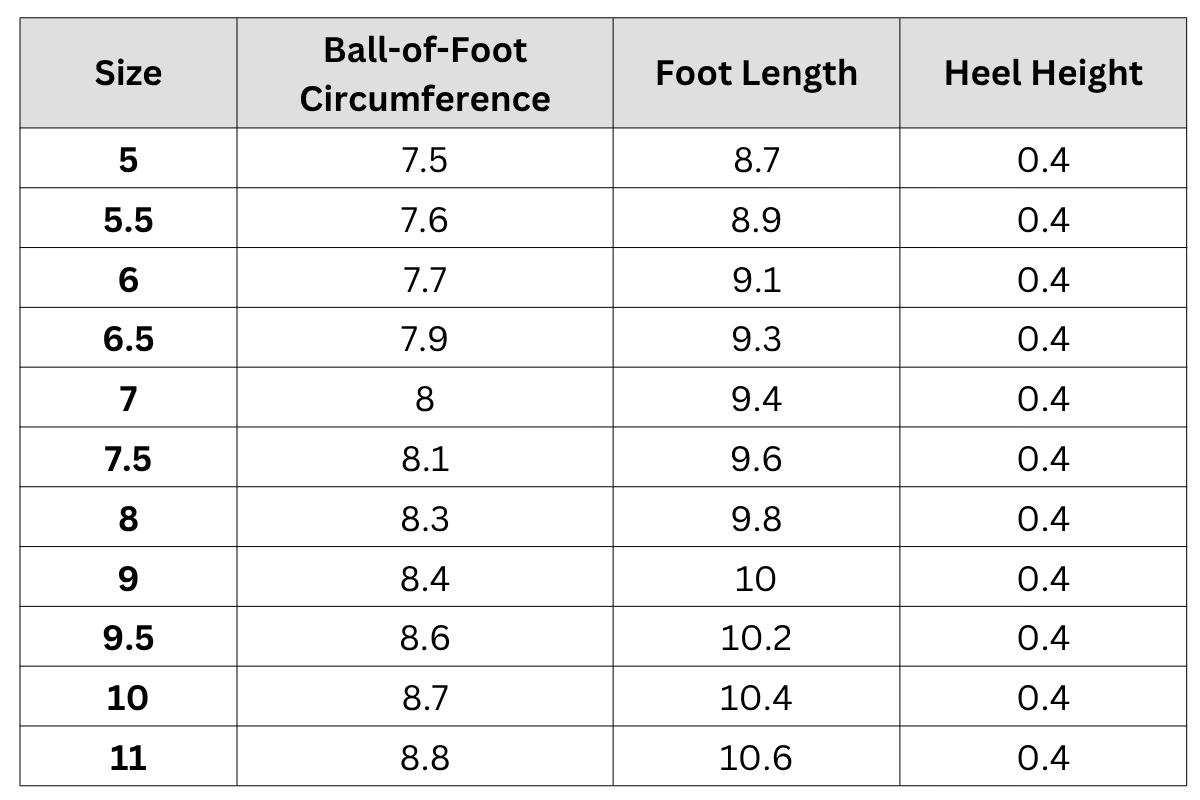Click the size 11 row label
This screenshot has width=1200, height=800.
tap(128, 758)
